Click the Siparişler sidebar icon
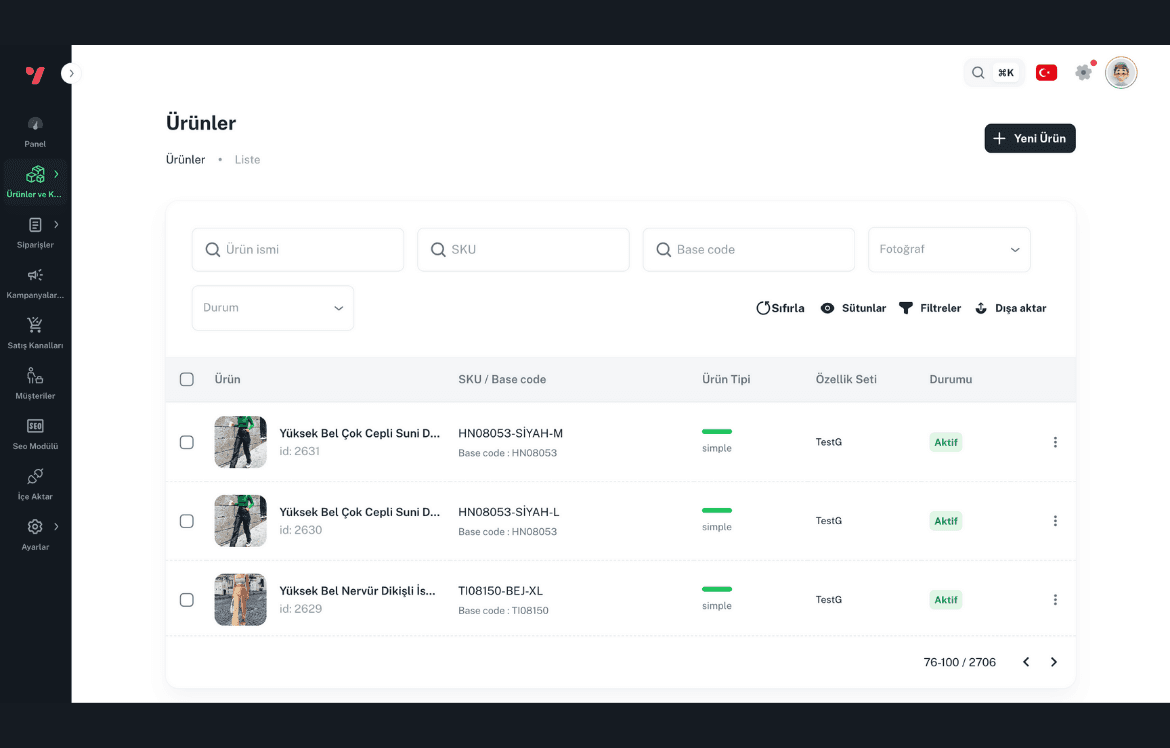The image size is (1170, 748). [x=35, y=225]
